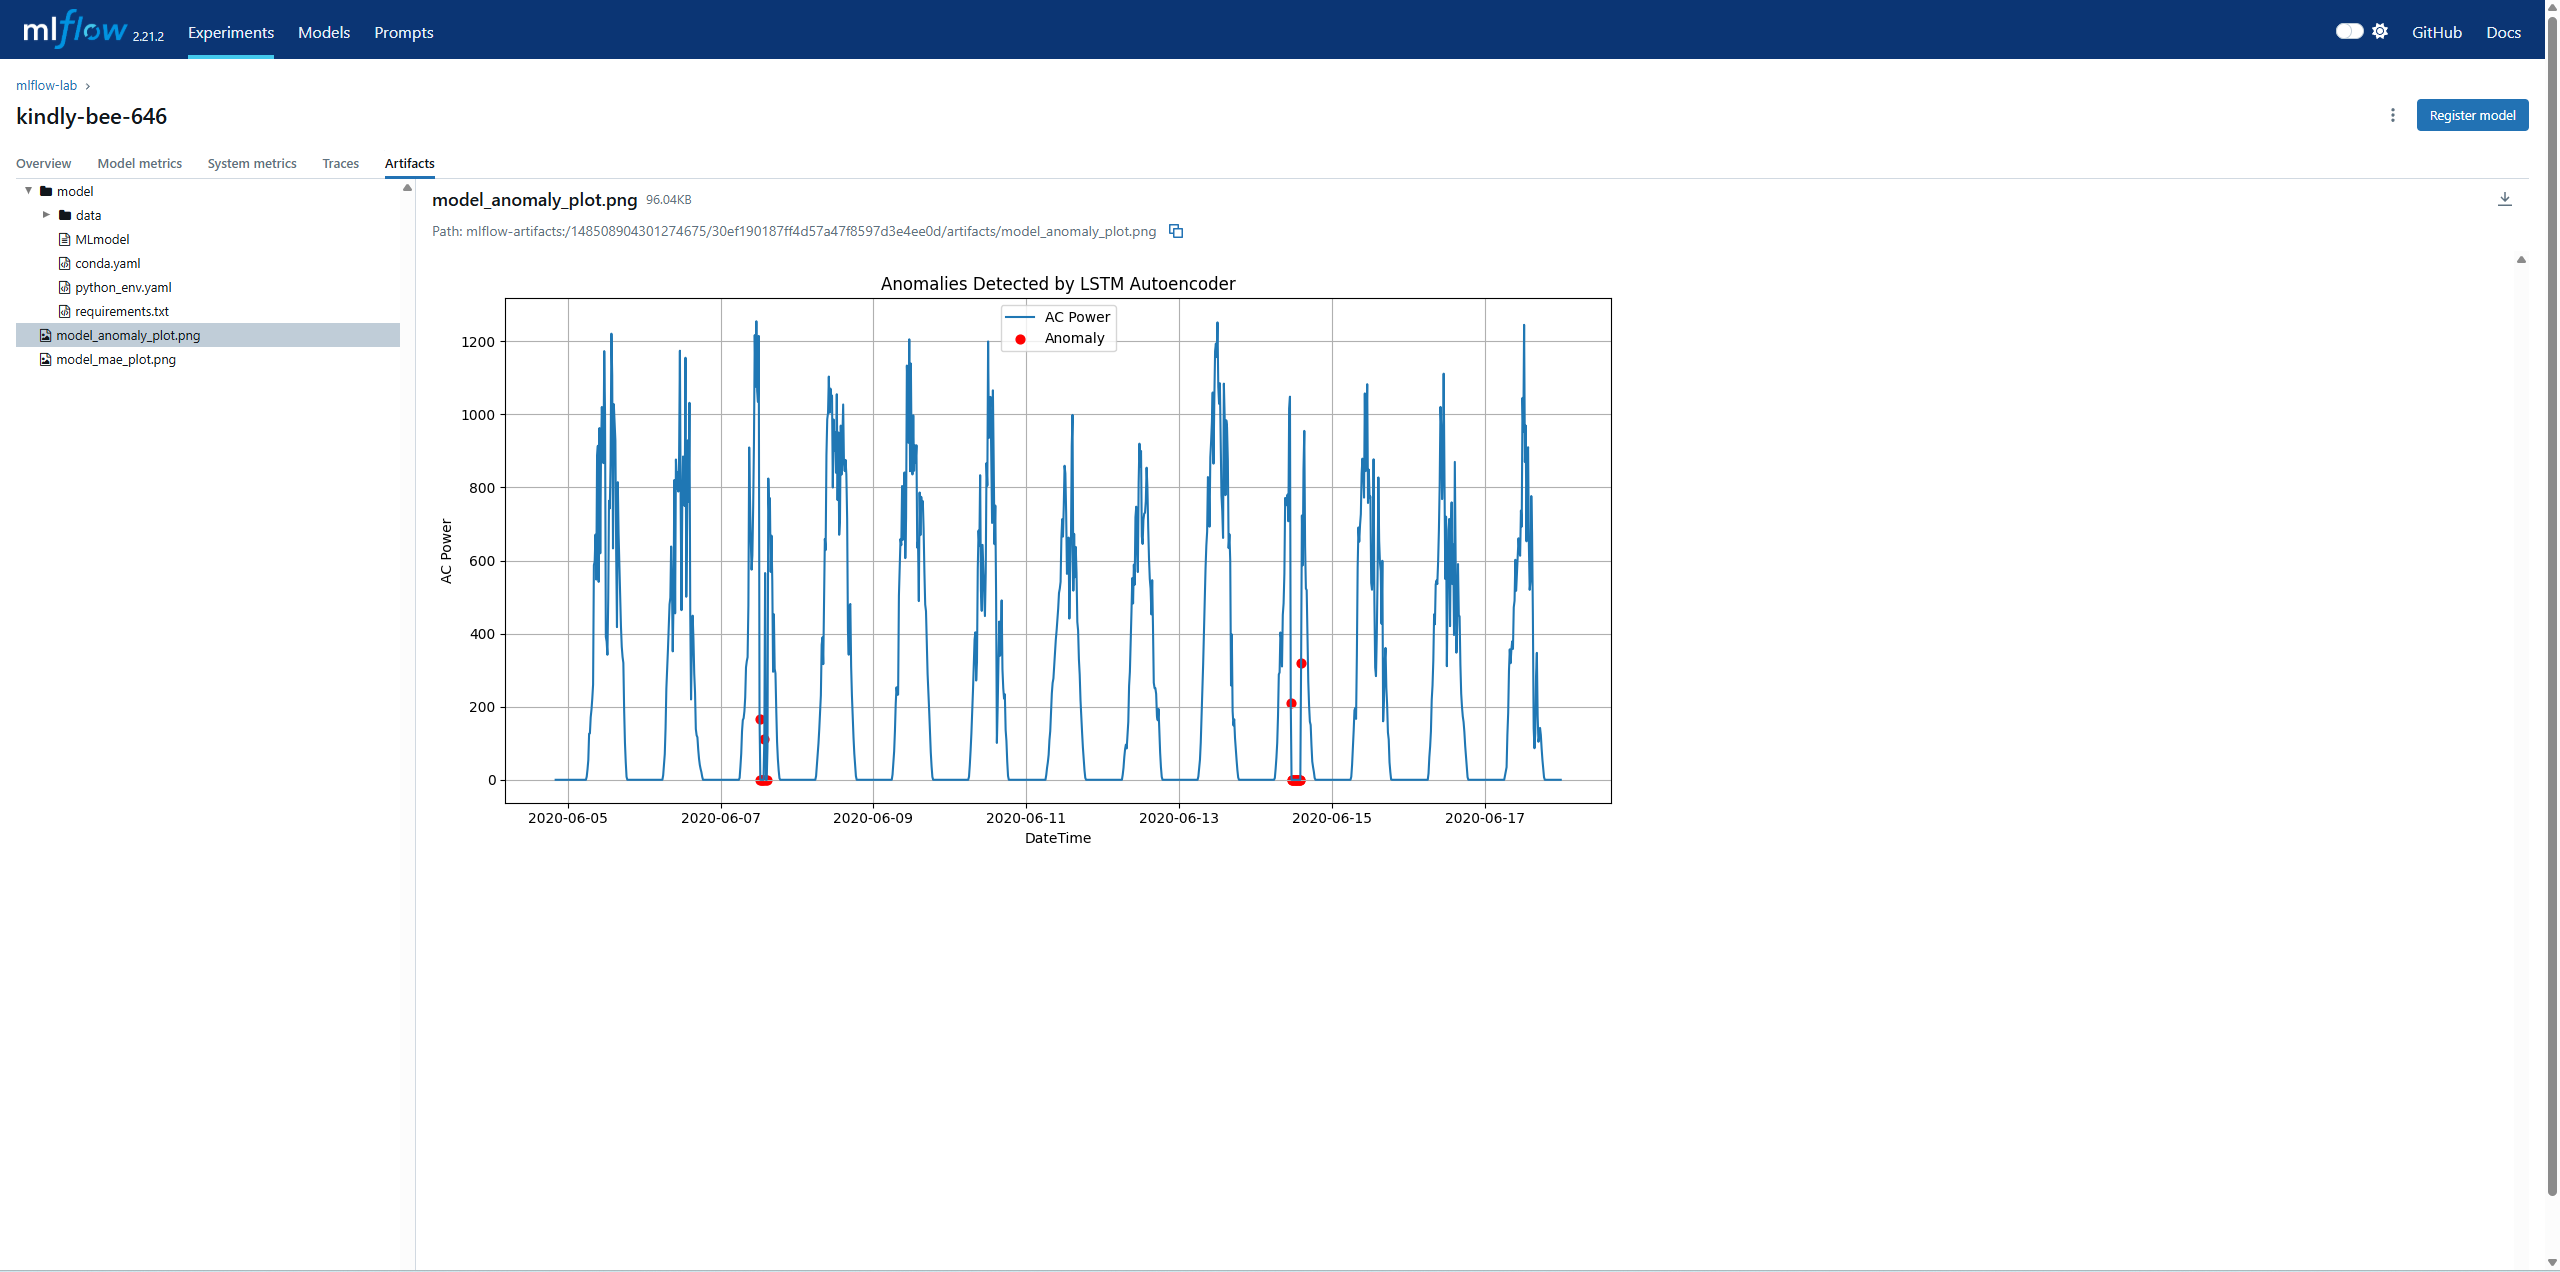Open the run overflow menu (three dots)
Image resolution: width=2560 pixels, height=1272 pixels.
[x=2392, y=115]
